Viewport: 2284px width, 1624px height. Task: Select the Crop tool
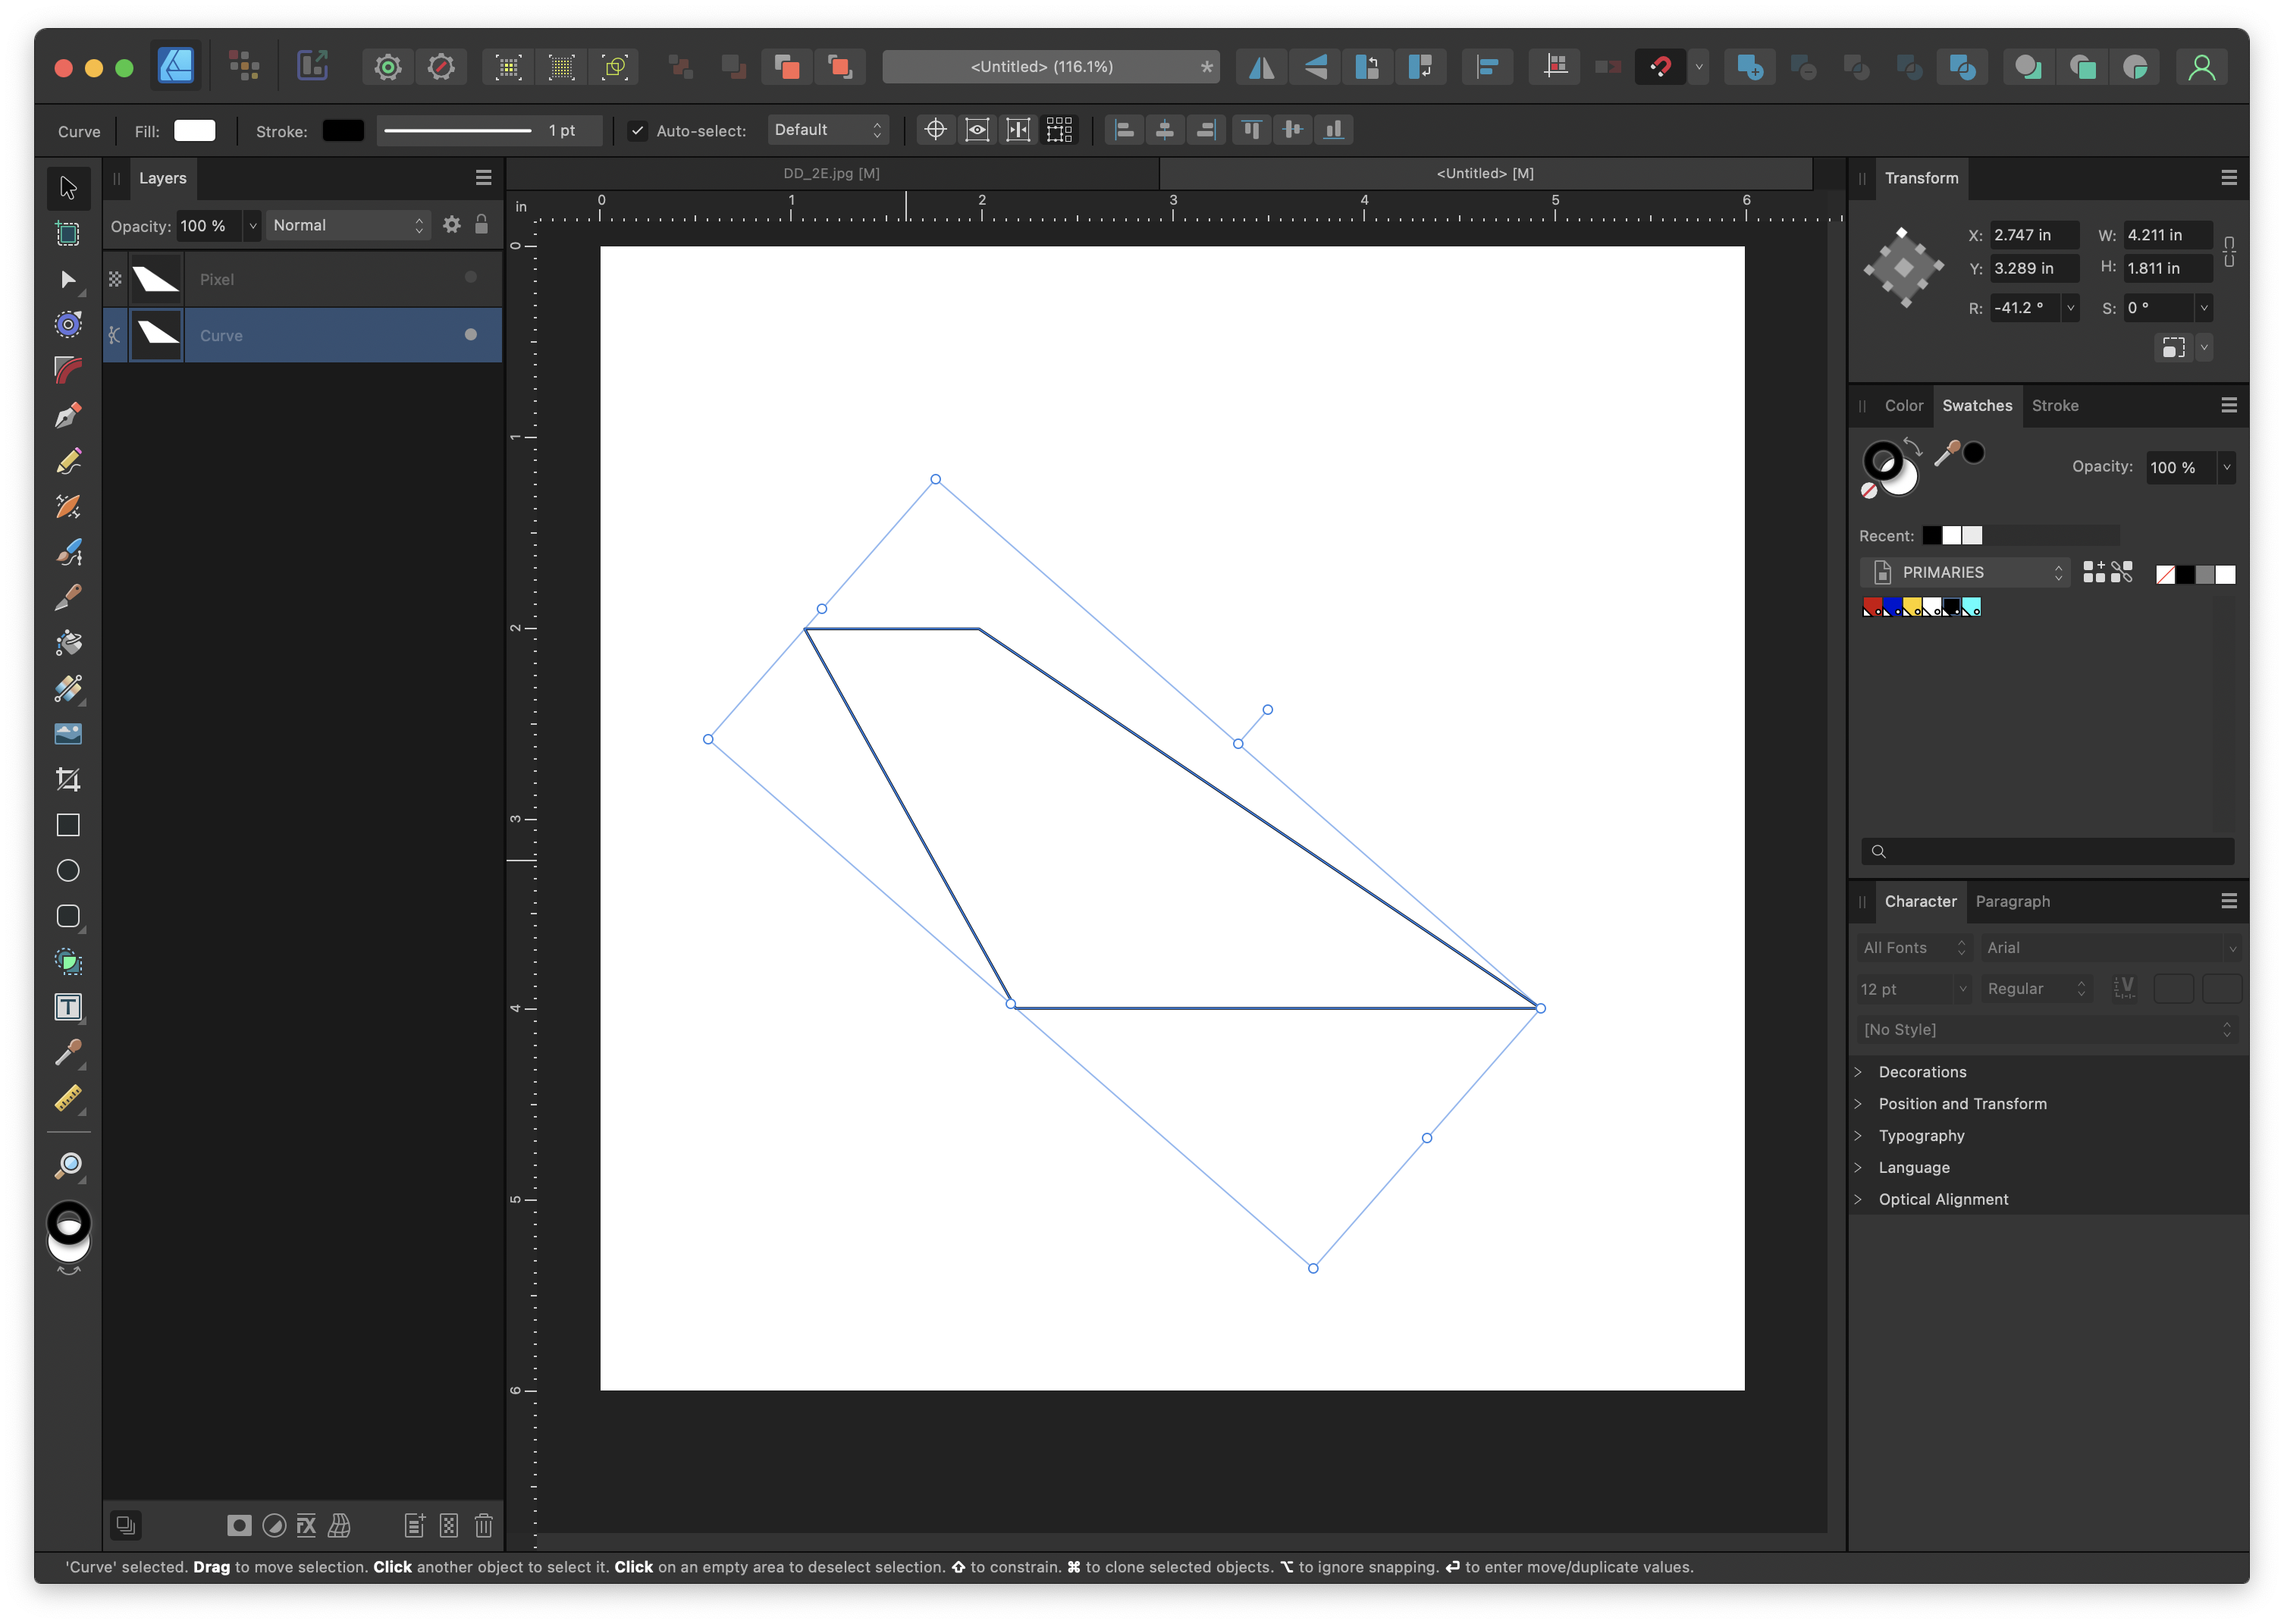tap(68, 779)
